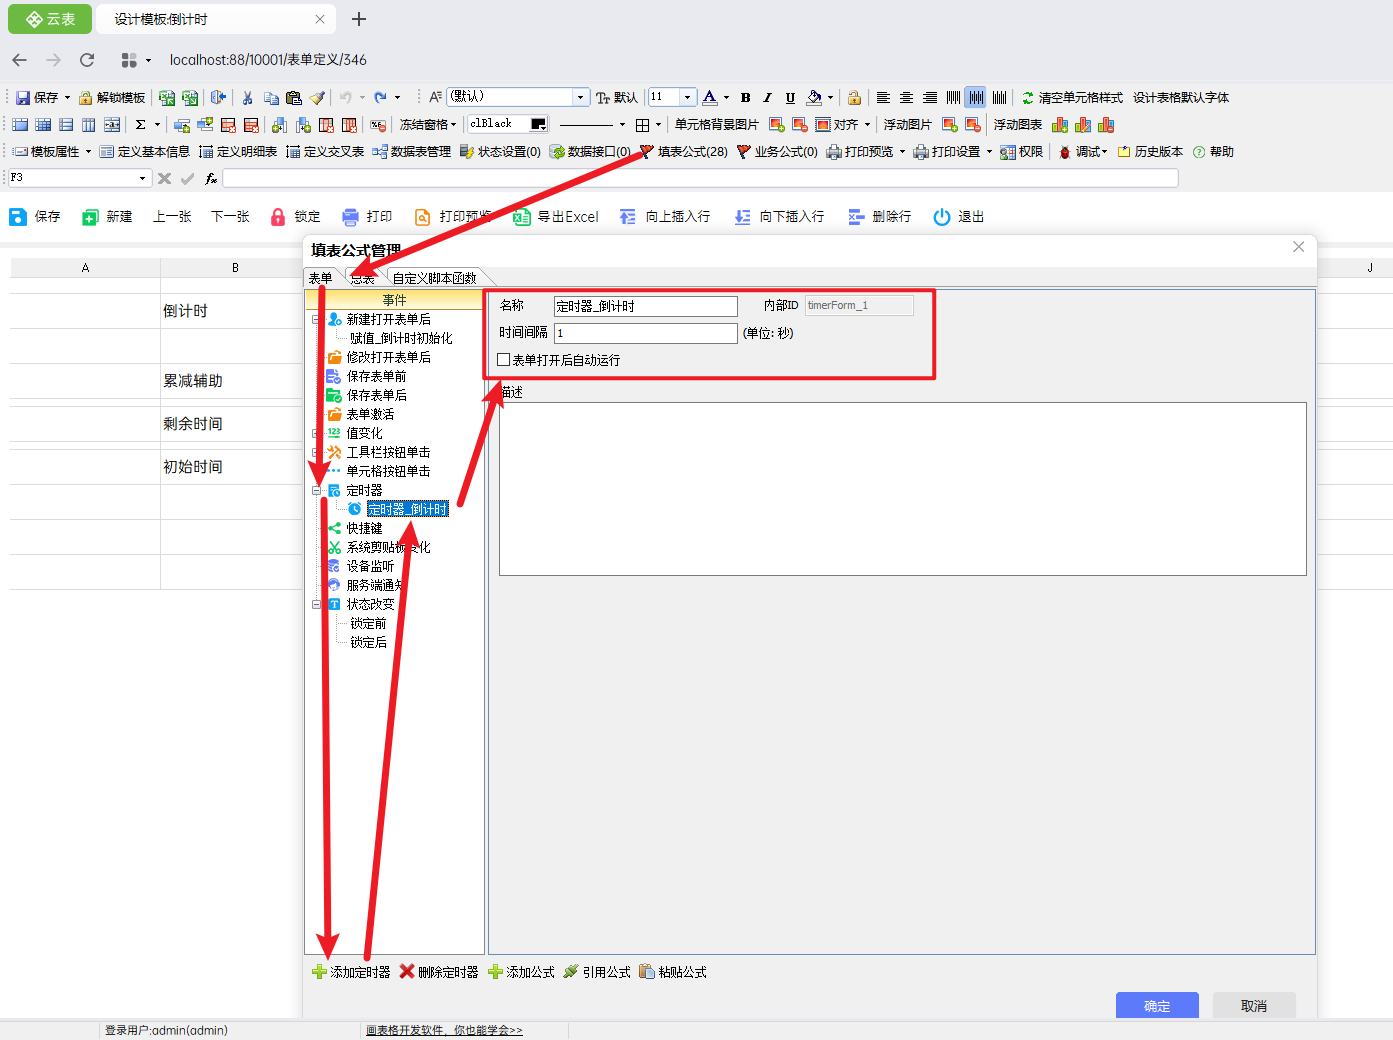This screenshot has height=1040, width=1393.
Task: Click the 清空单元格样式 refresh icon
Action: pos(1027,98)
